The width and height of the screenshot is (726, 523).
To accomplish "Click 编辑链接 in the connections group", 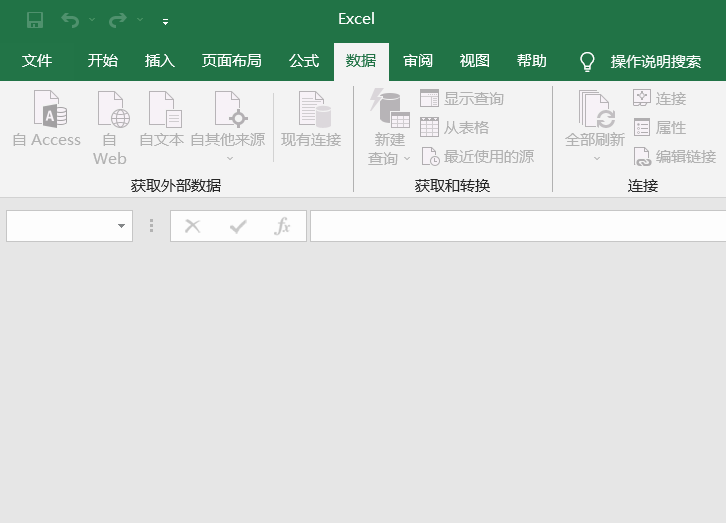I will 675,157.
